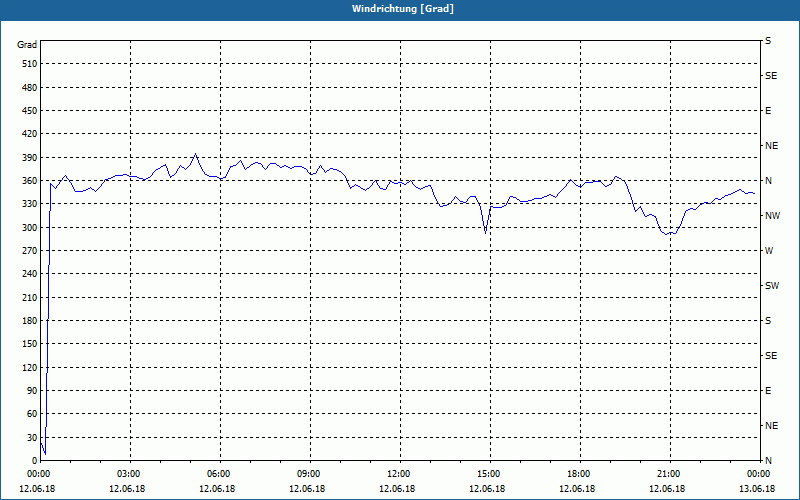Select the 0 value on the y-axis
The image size is (800, 500).
coord(35,460)
